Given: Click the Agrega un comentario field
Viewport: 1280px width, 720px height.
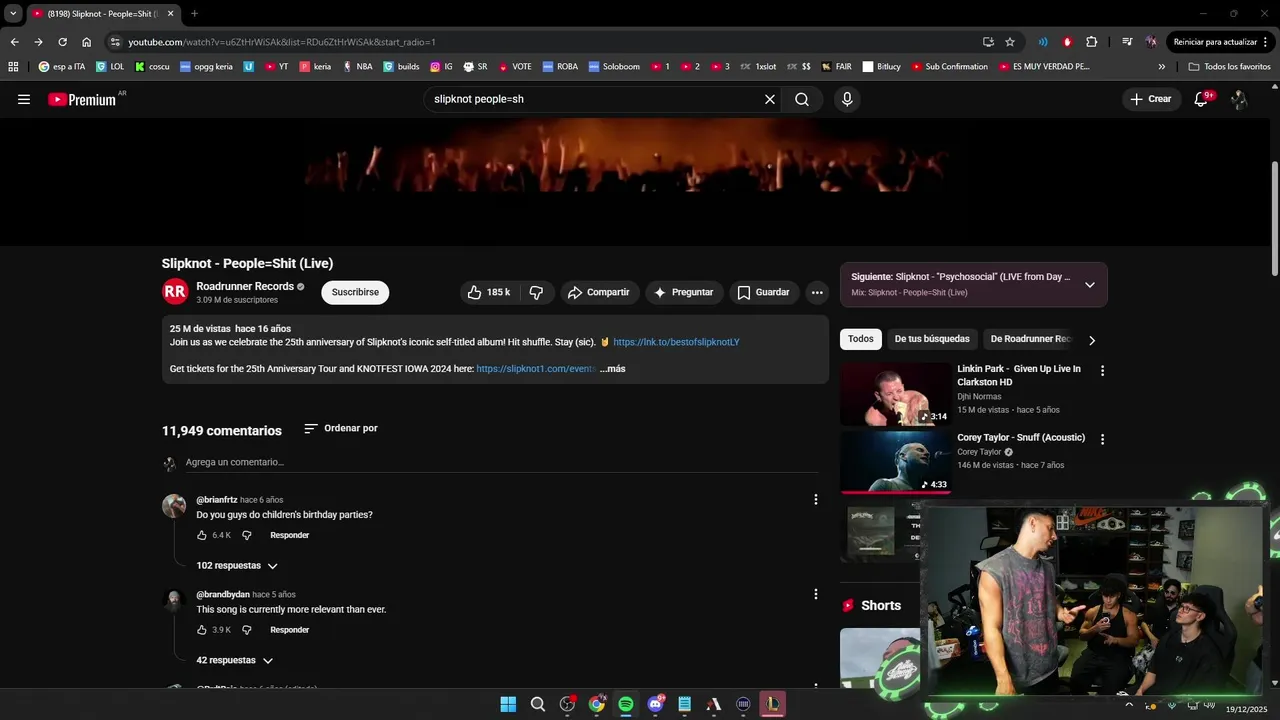Looking at the screenshot, I should (x=502, y=463).
